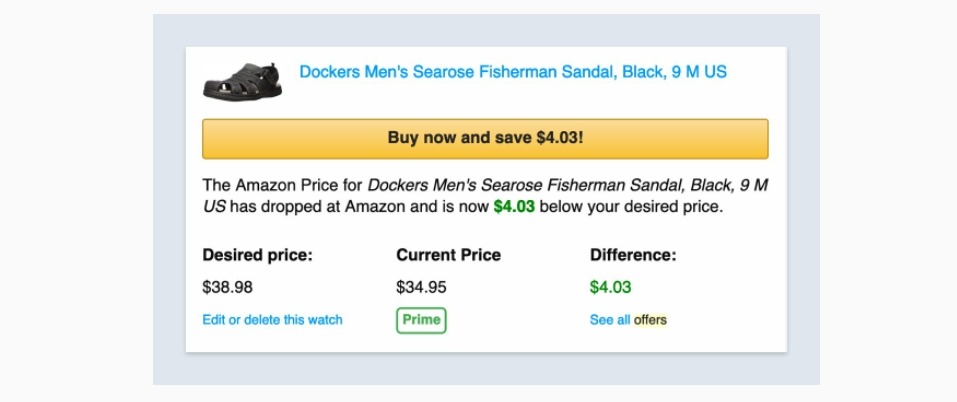This screenshot has width=957, height=402.
Task: Select the $38.98 desired price value
Action: pyautogui.click(x=228, y=287)
